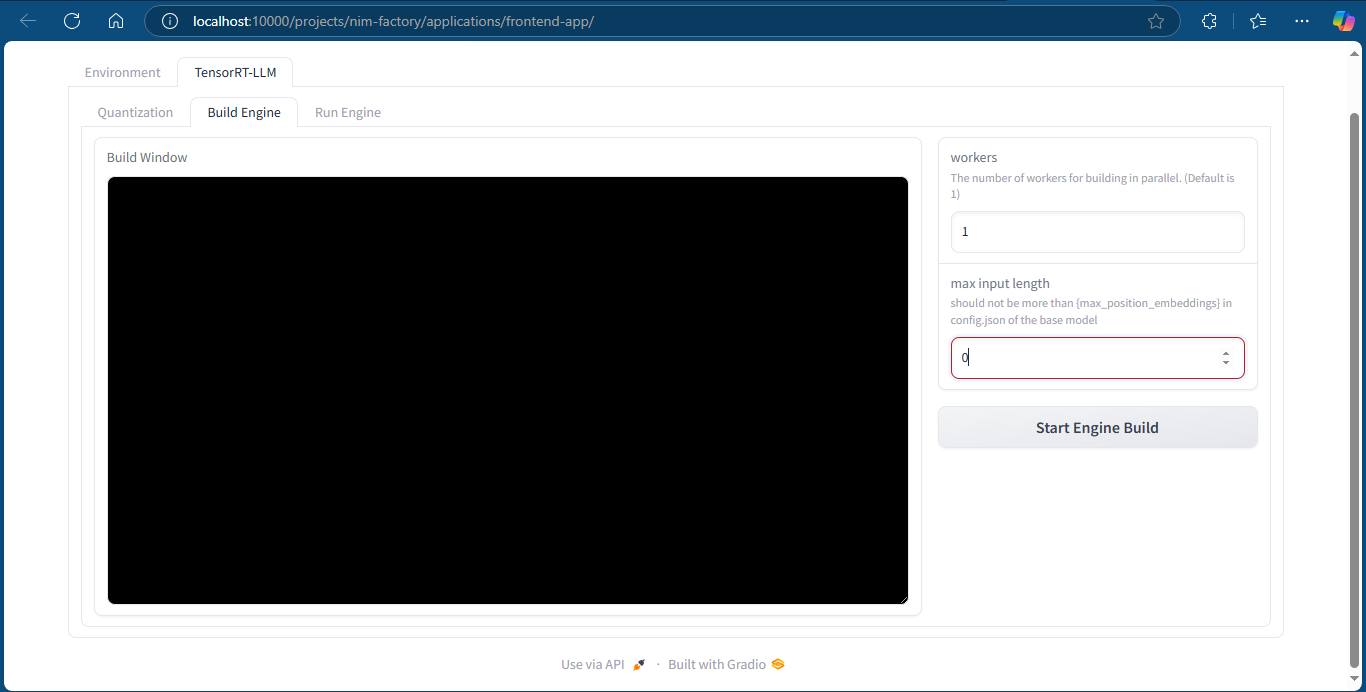Increase max input length with the up arrow
This screenshot has width=1366, height=692.
(x=1226, y=353)
